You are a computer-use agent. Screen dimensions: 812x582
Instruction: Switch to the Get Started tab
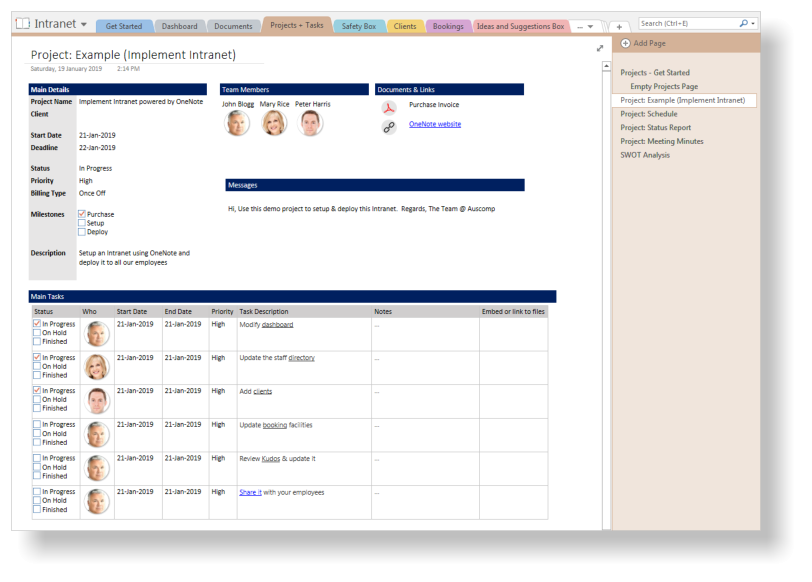[124, 26]
